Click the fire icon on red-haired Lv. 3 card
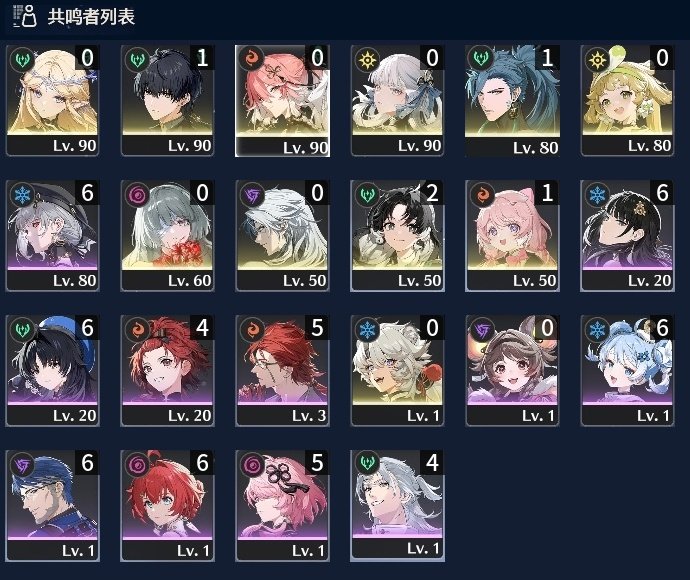This screenshot has height=580, width=690. tap(253, 329)
